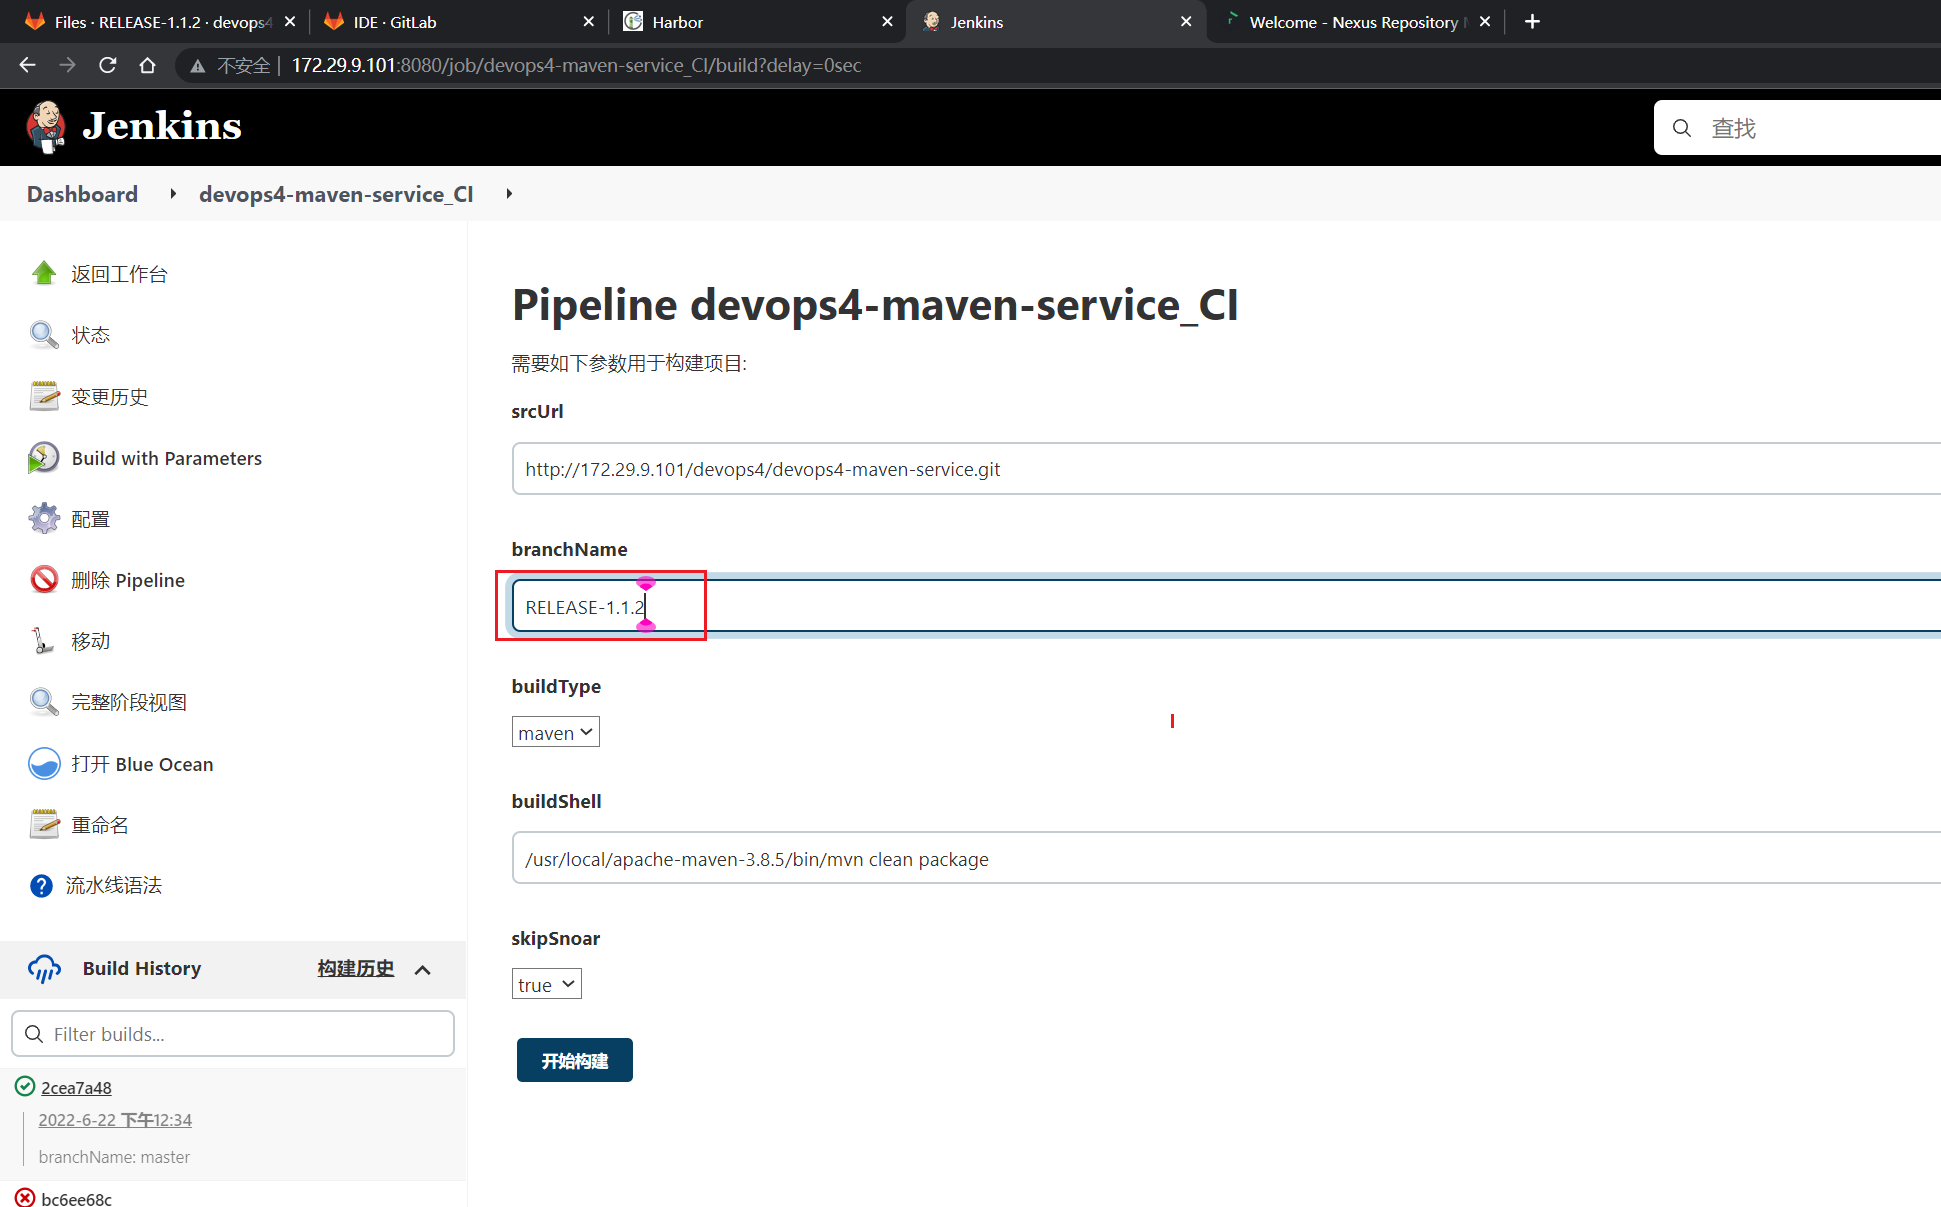Focus the buildShell input field
The height and width of the screenshot is (1207, 1941).
pos(1226,858)
